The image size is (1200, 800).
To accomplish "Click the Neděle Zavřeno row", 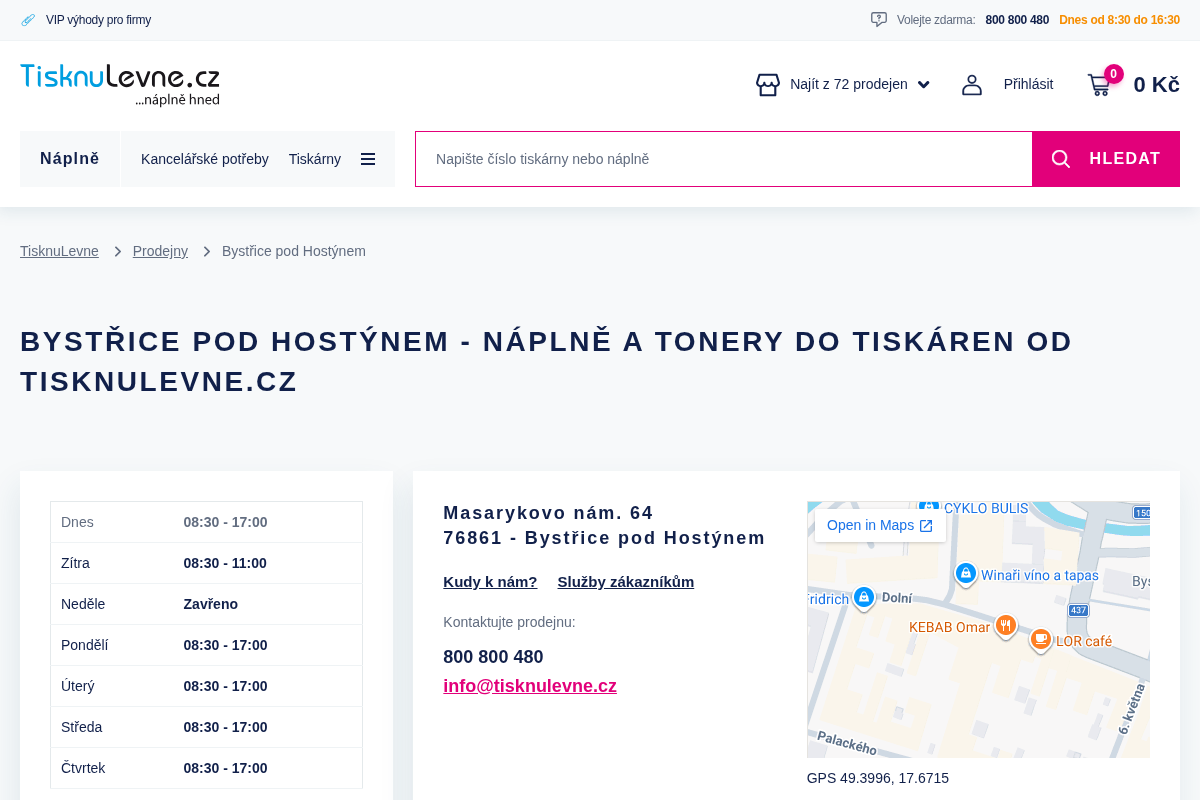I will pos(206,604).
